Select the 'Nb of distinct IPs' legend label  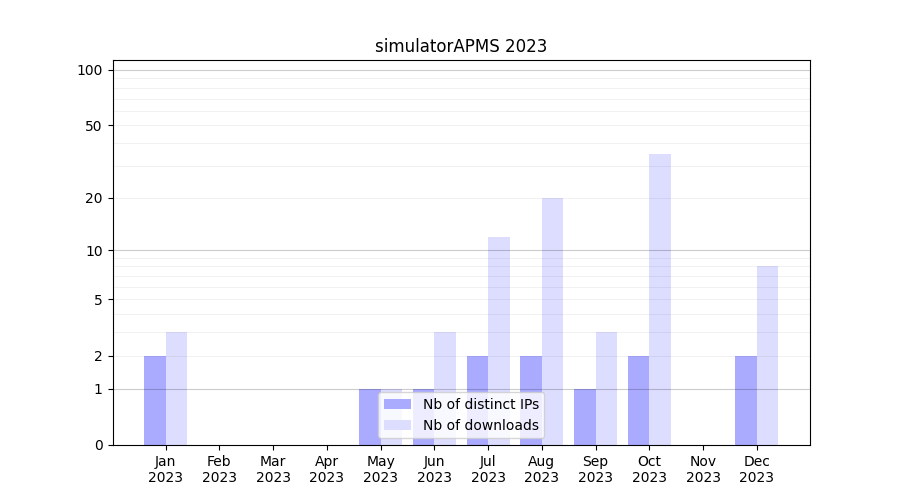coord(480,404)
